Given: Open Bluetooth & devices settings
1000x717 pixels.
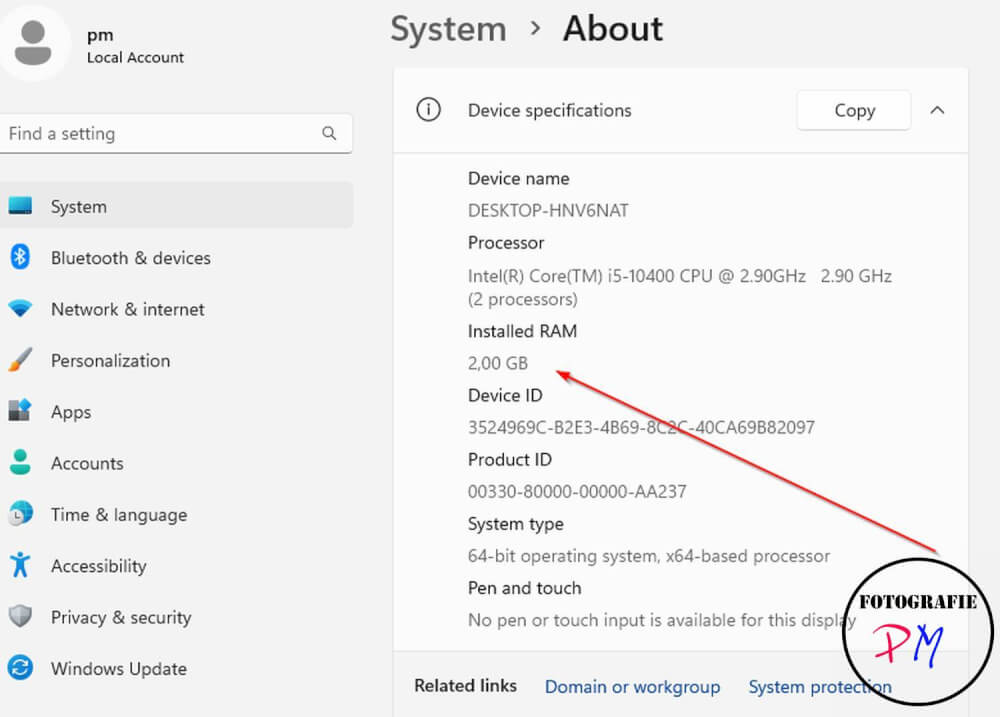Looking at the screenshot, I should [x=176, y=257].
